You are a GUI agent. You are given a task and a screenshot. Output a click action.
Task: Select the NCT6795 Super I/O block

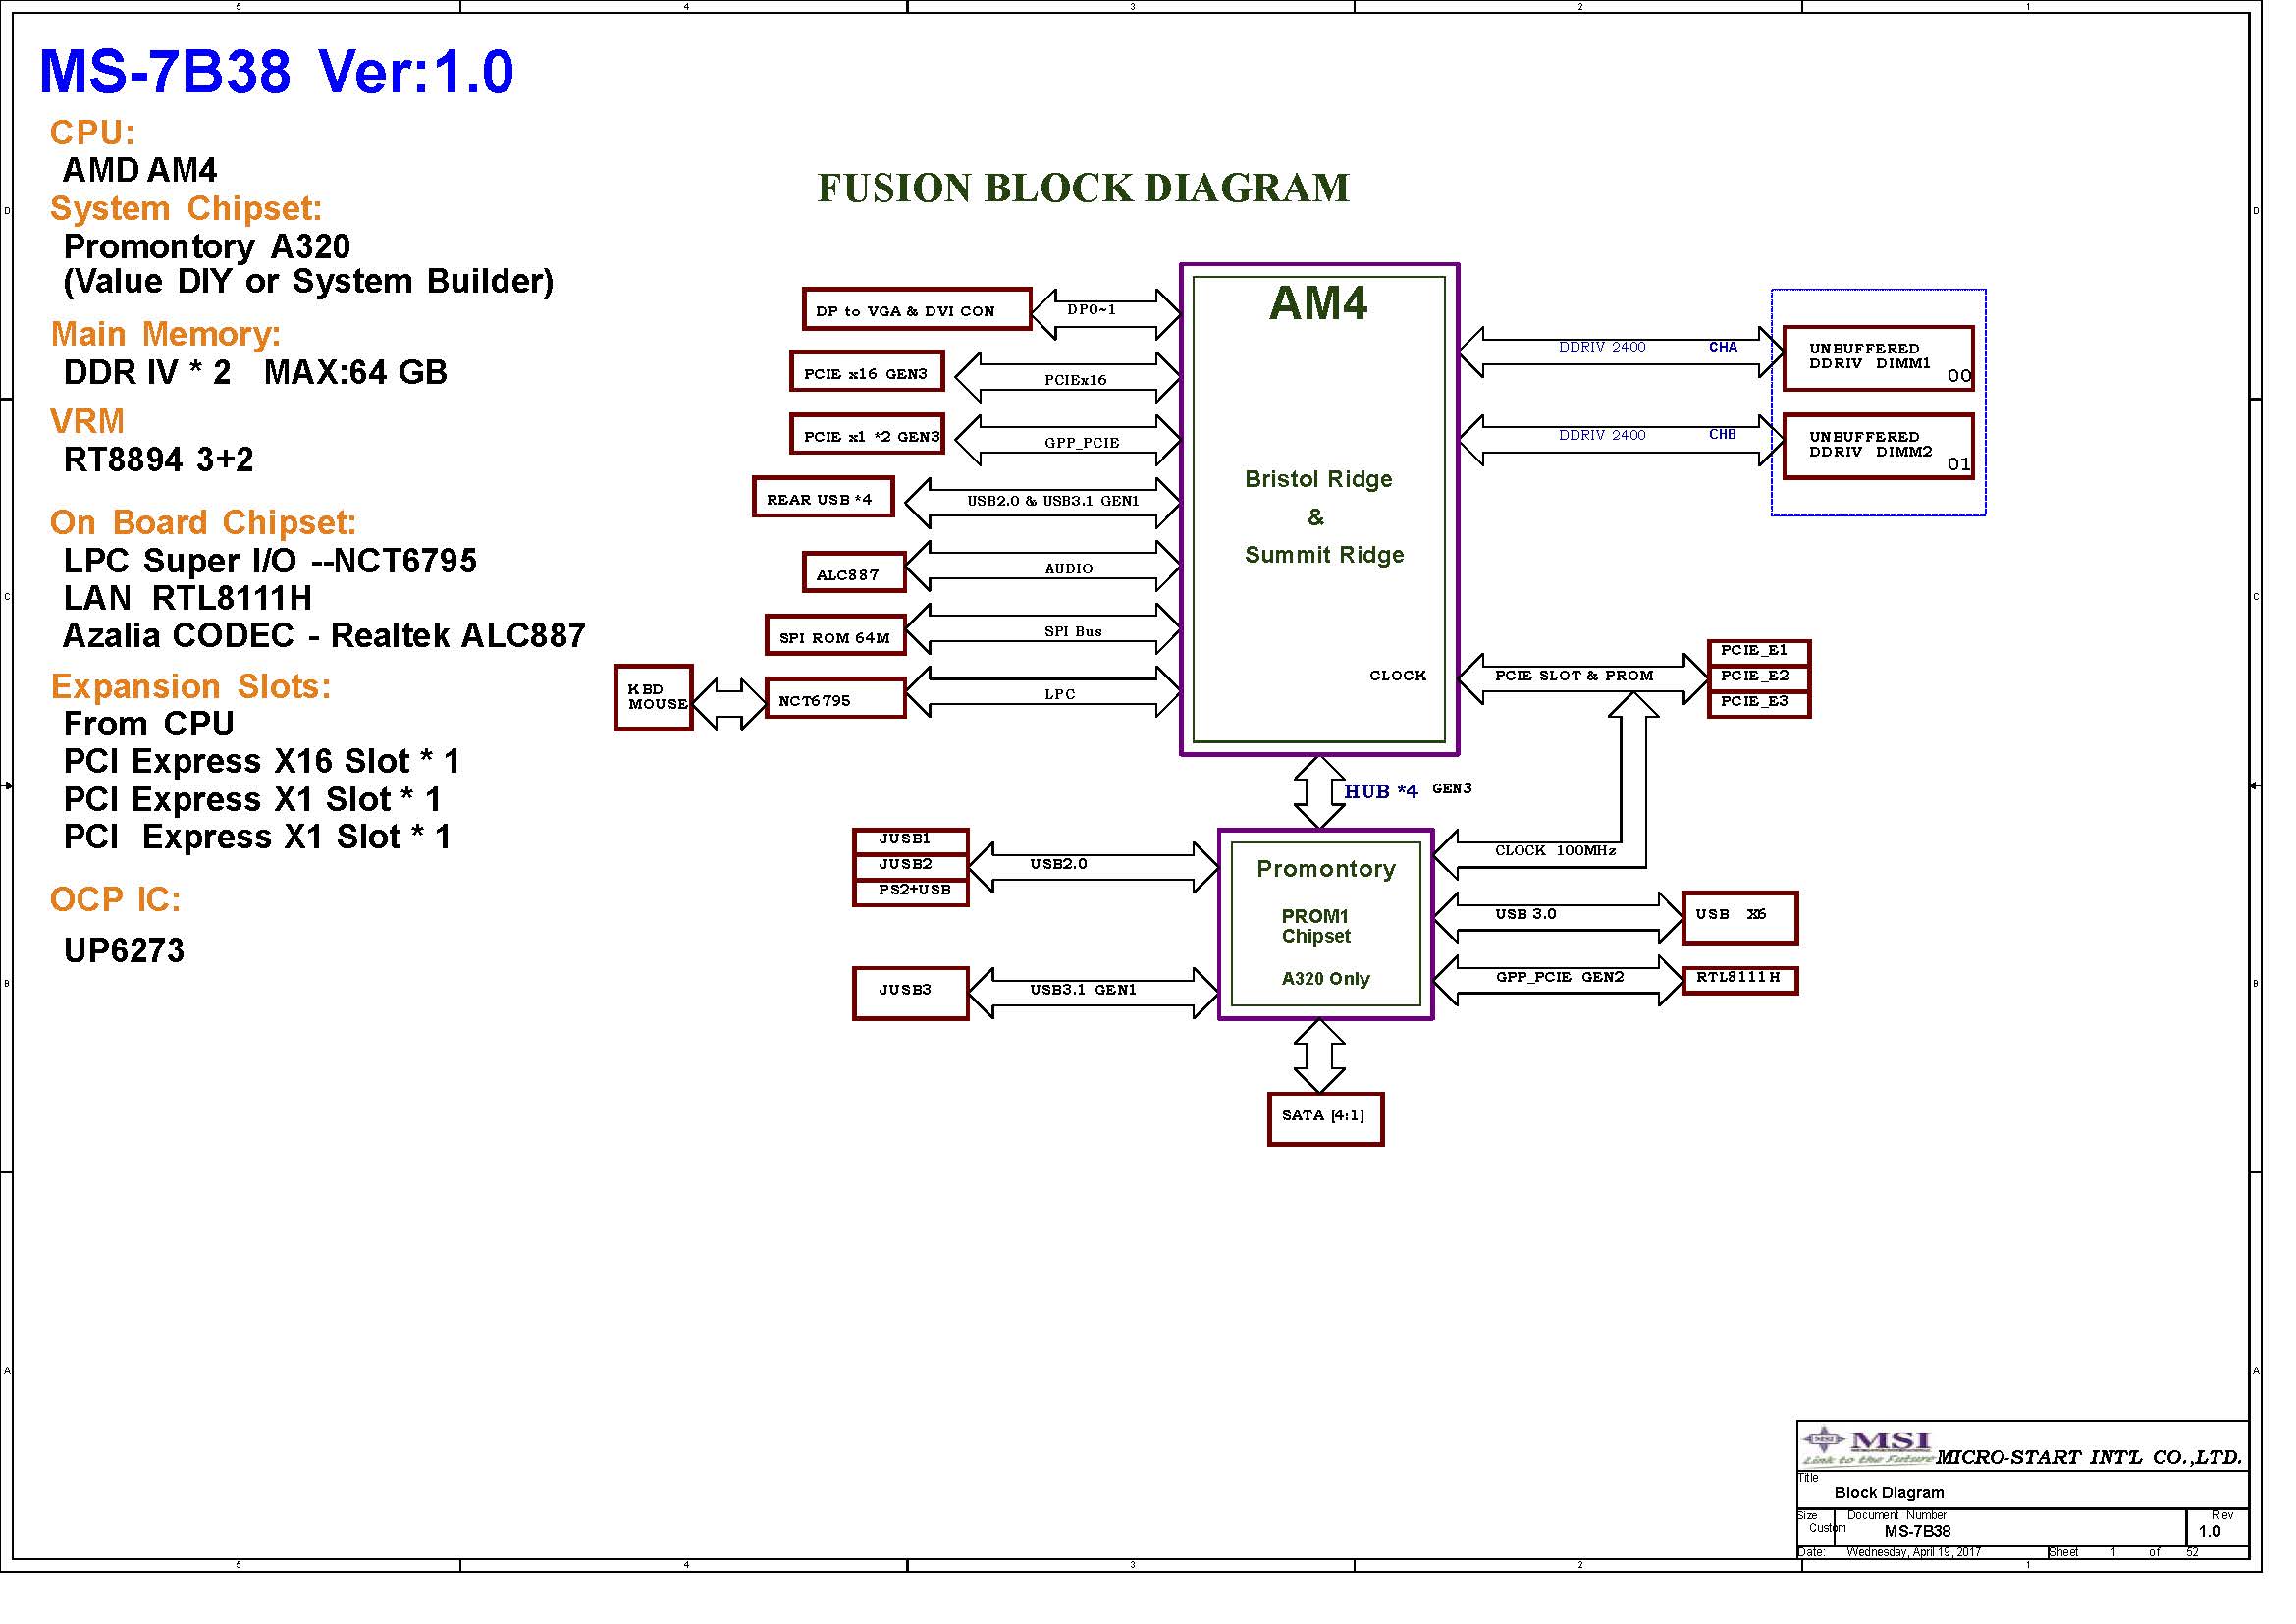[x=834, y=699]
